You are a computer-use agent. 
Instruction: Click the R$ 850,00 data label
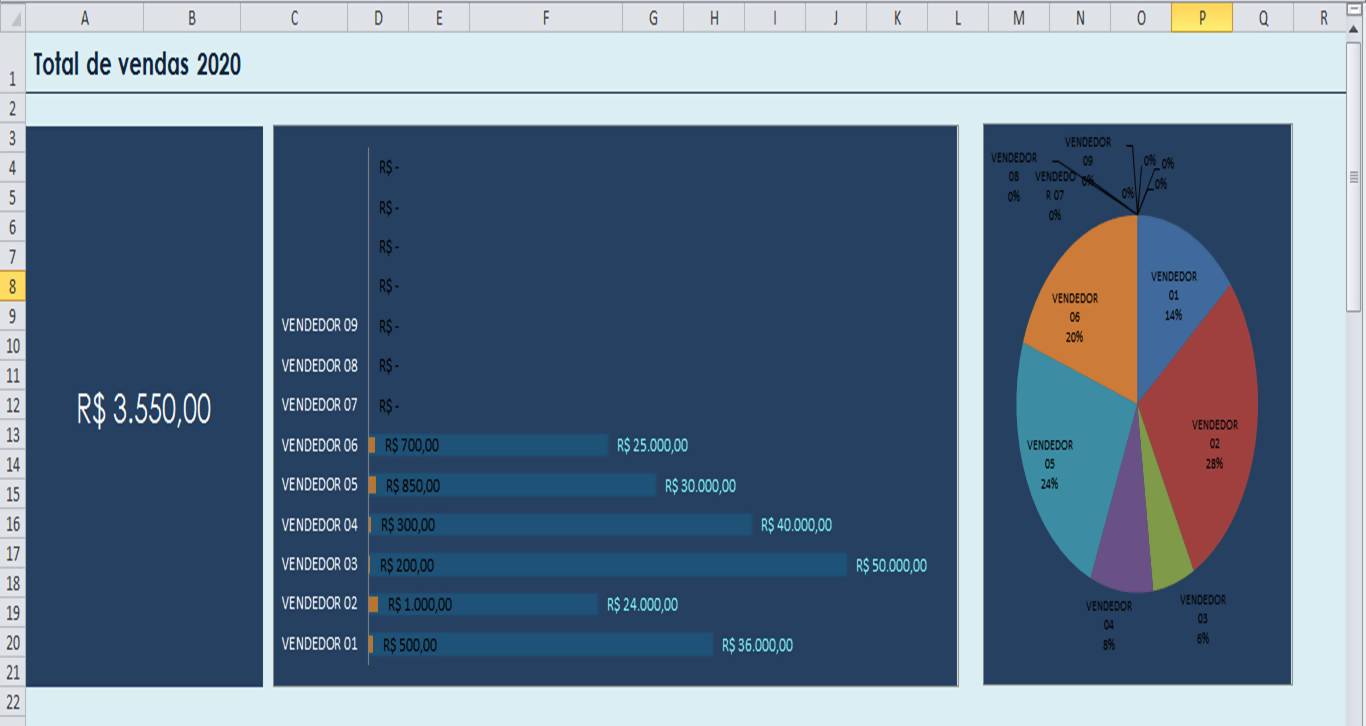click(x=413, y=486)
